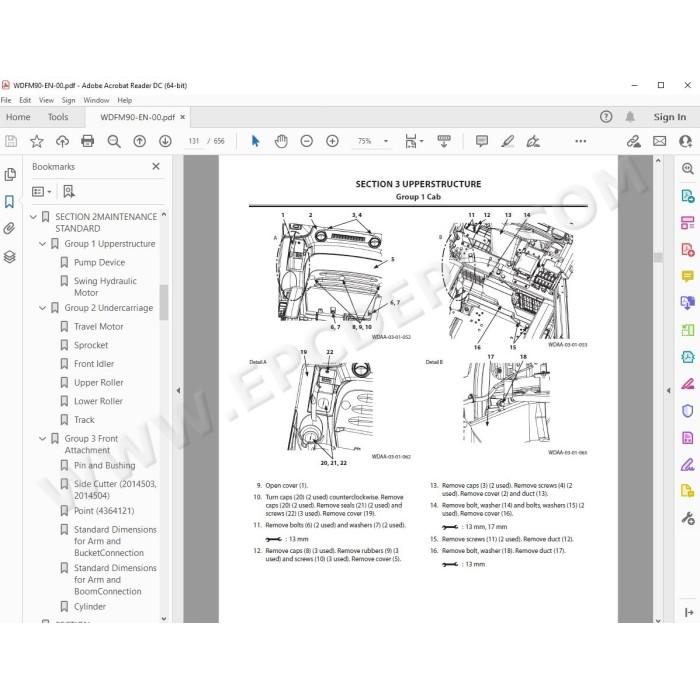Open the Window menu

[96, 100]
